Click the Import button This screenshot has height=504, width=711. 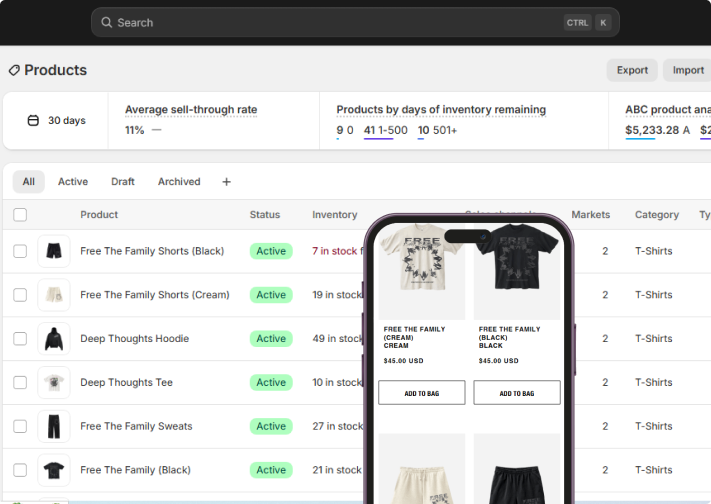coord(687,70)
